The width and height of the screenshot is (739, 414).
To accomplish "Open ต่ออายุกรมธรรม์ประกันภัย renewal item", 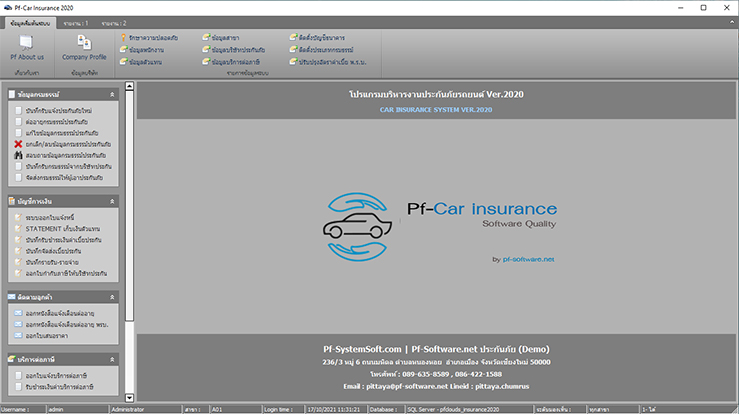I will (x=51, y=122).
